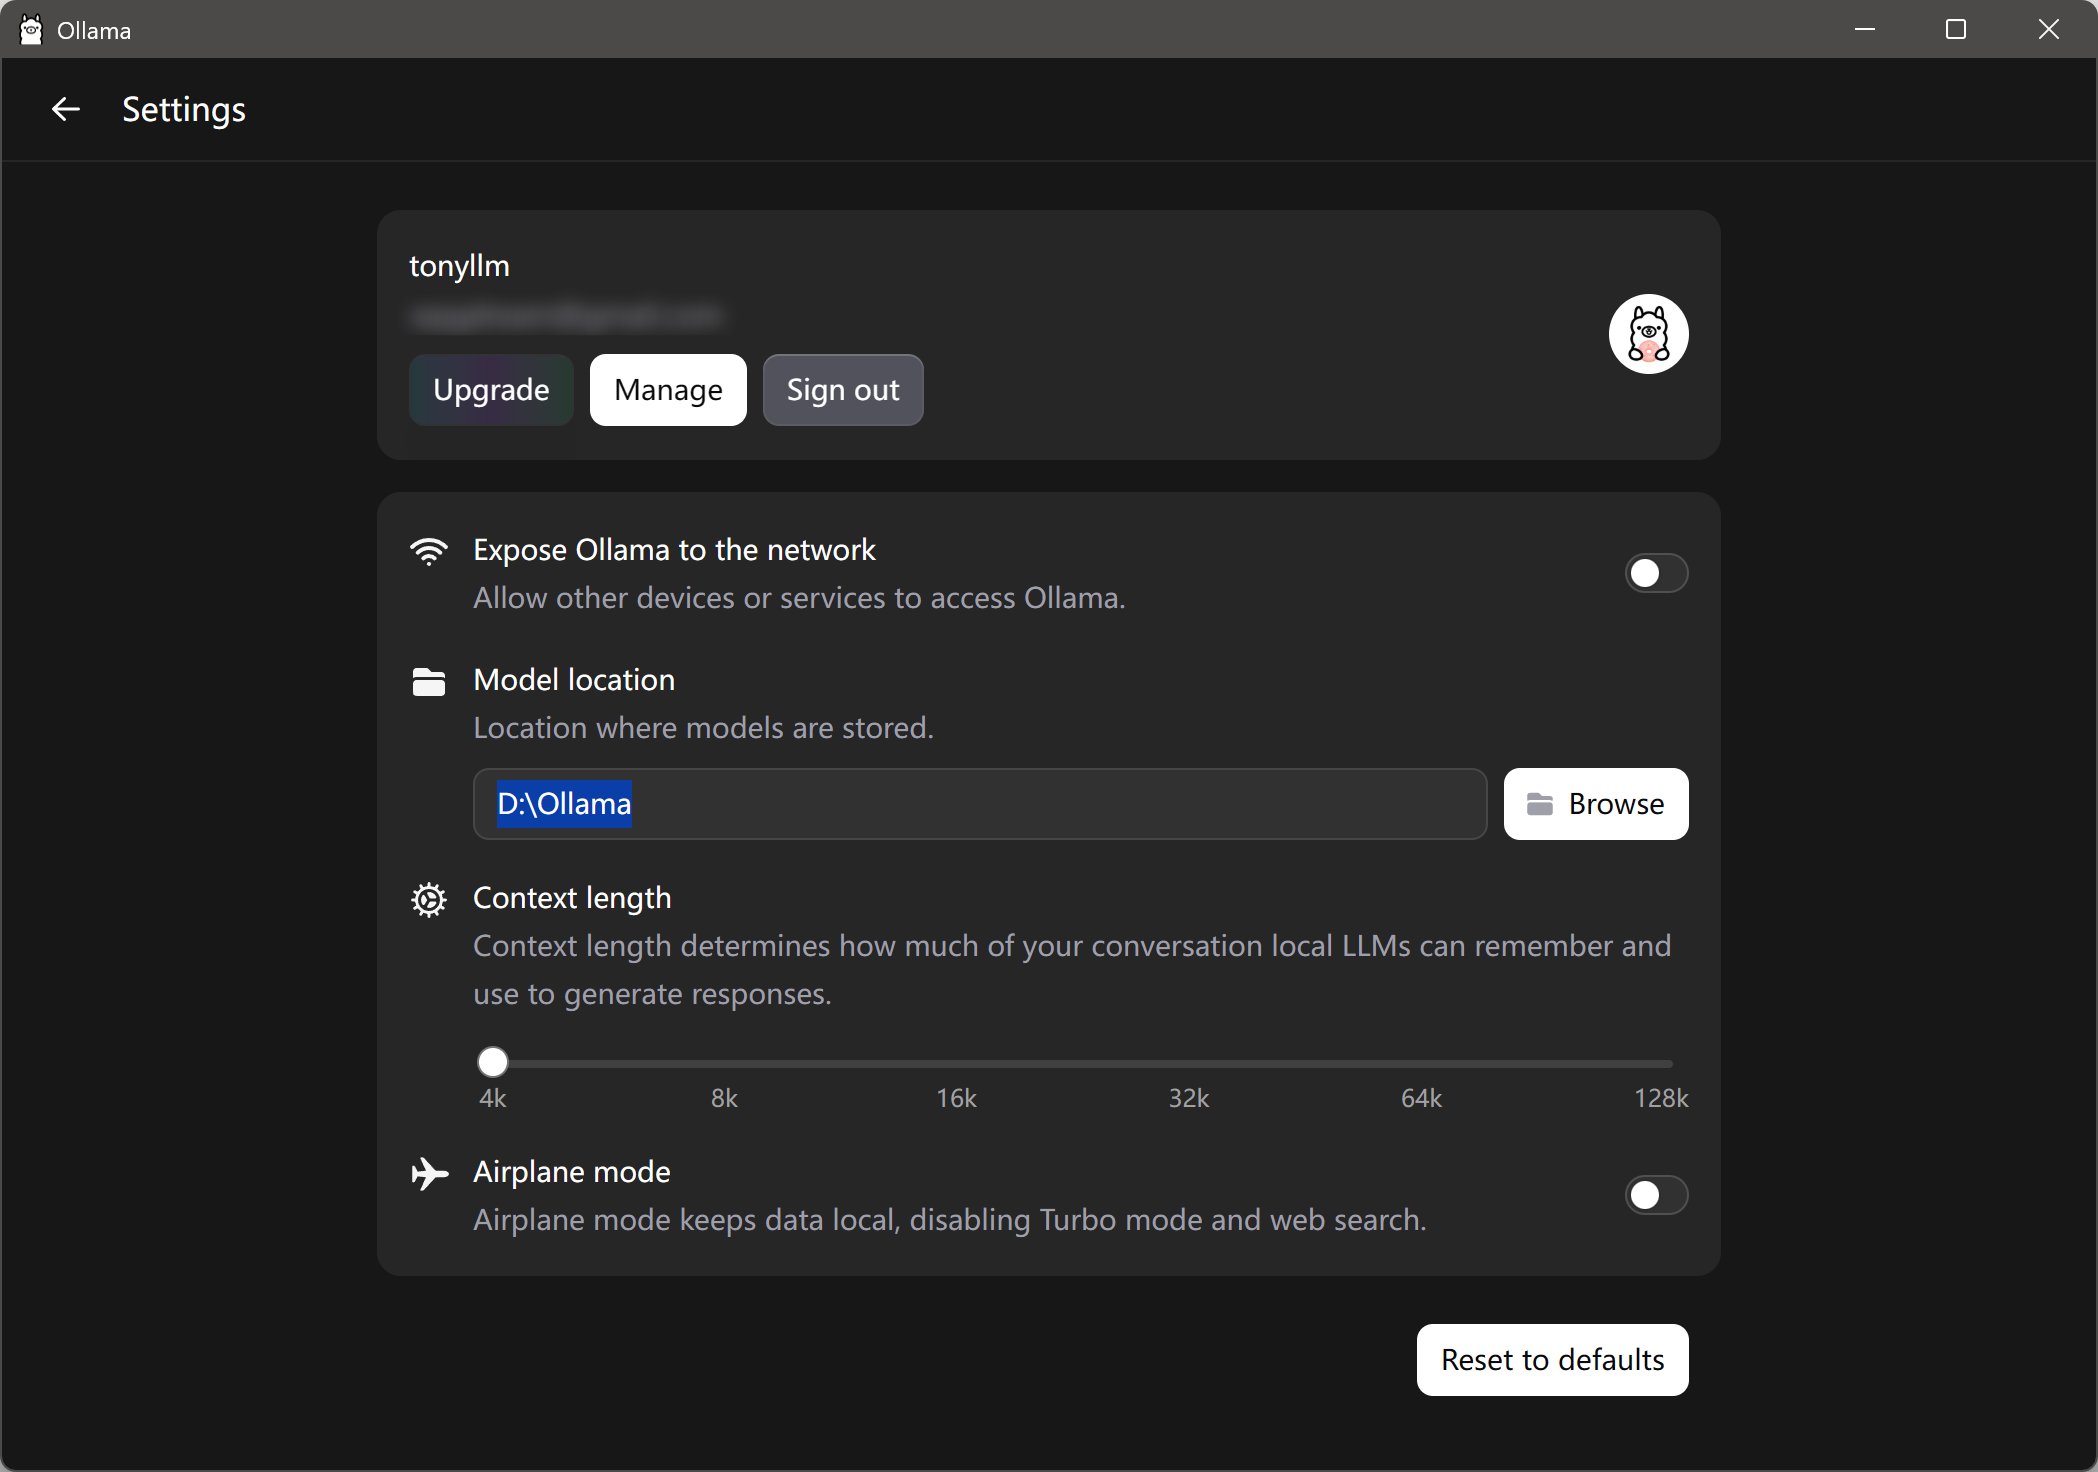Click the 64k context label
Screen dimensions: 2098x1472
1421,1098
